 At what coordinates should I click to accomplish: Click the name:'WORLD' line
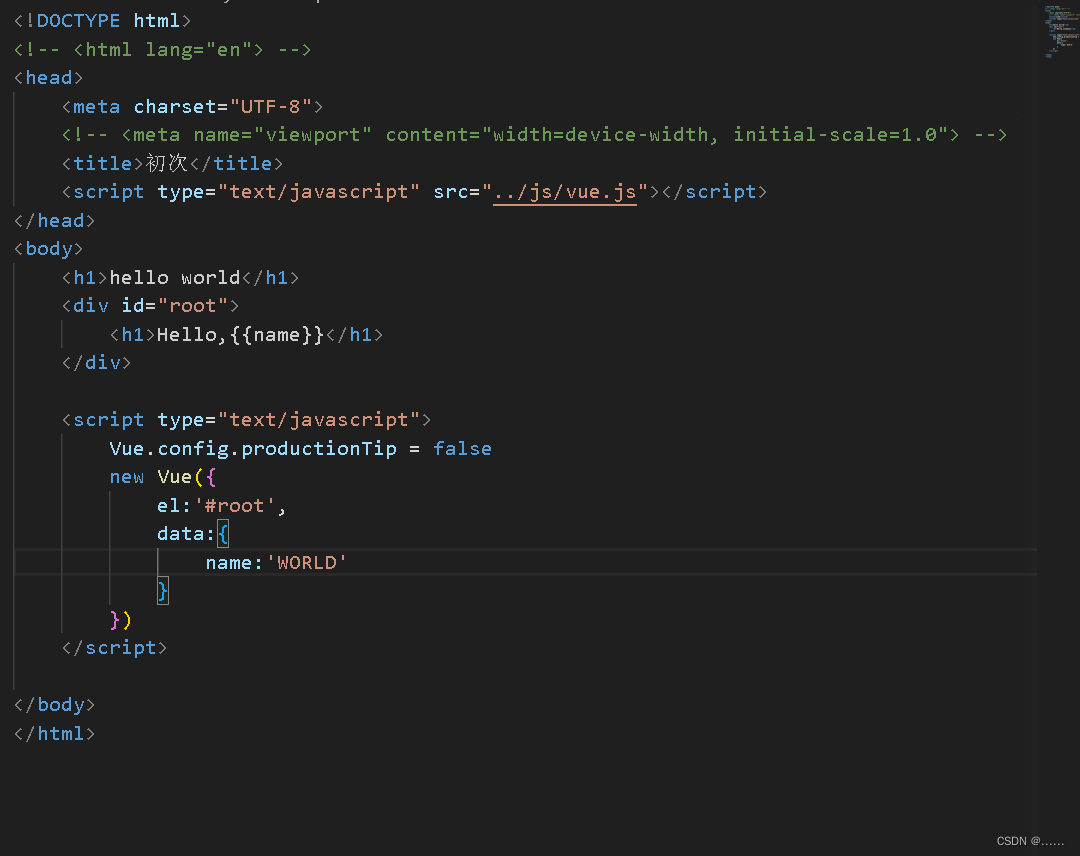(276, 563)
